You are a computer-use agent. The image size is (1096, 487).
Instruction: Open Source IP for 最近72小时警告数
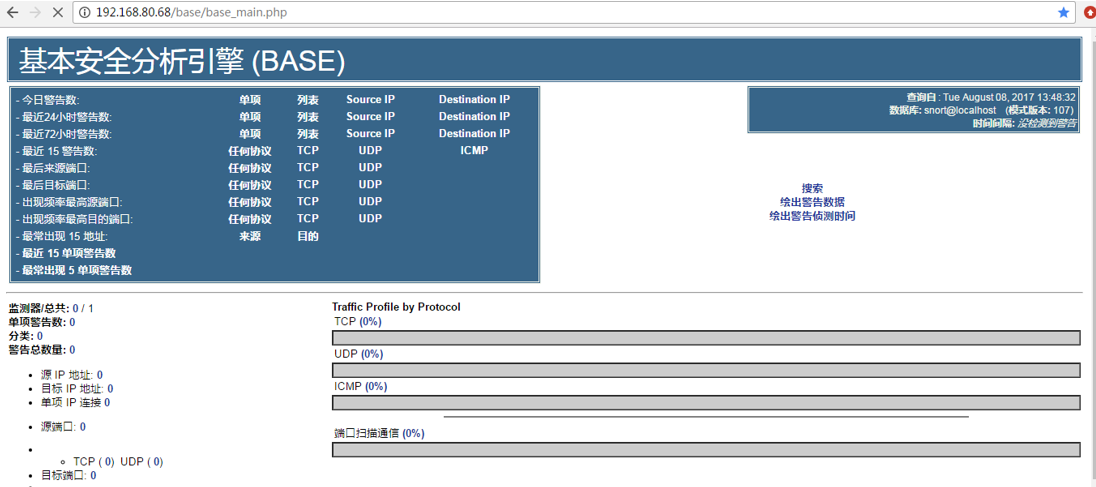click(x=370, y=134)
